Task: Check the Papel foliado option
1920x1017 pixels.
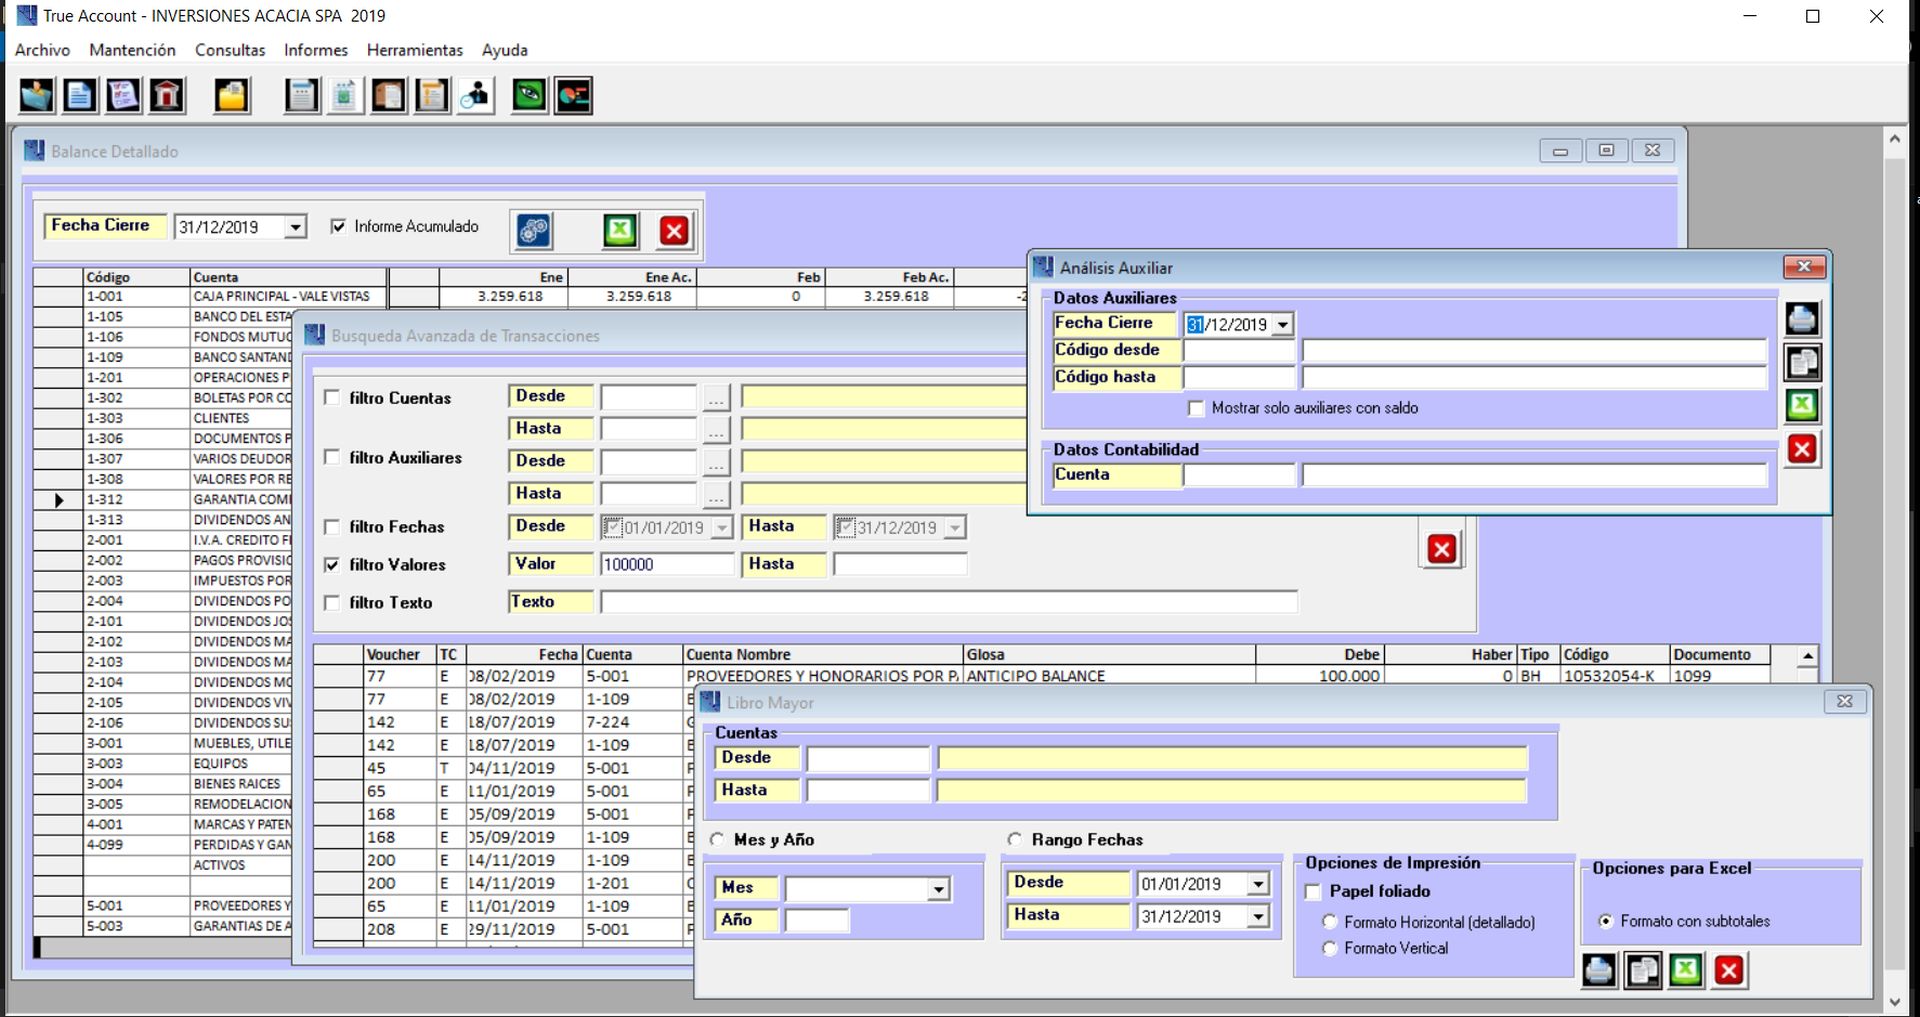Action: click(1314, 892)
